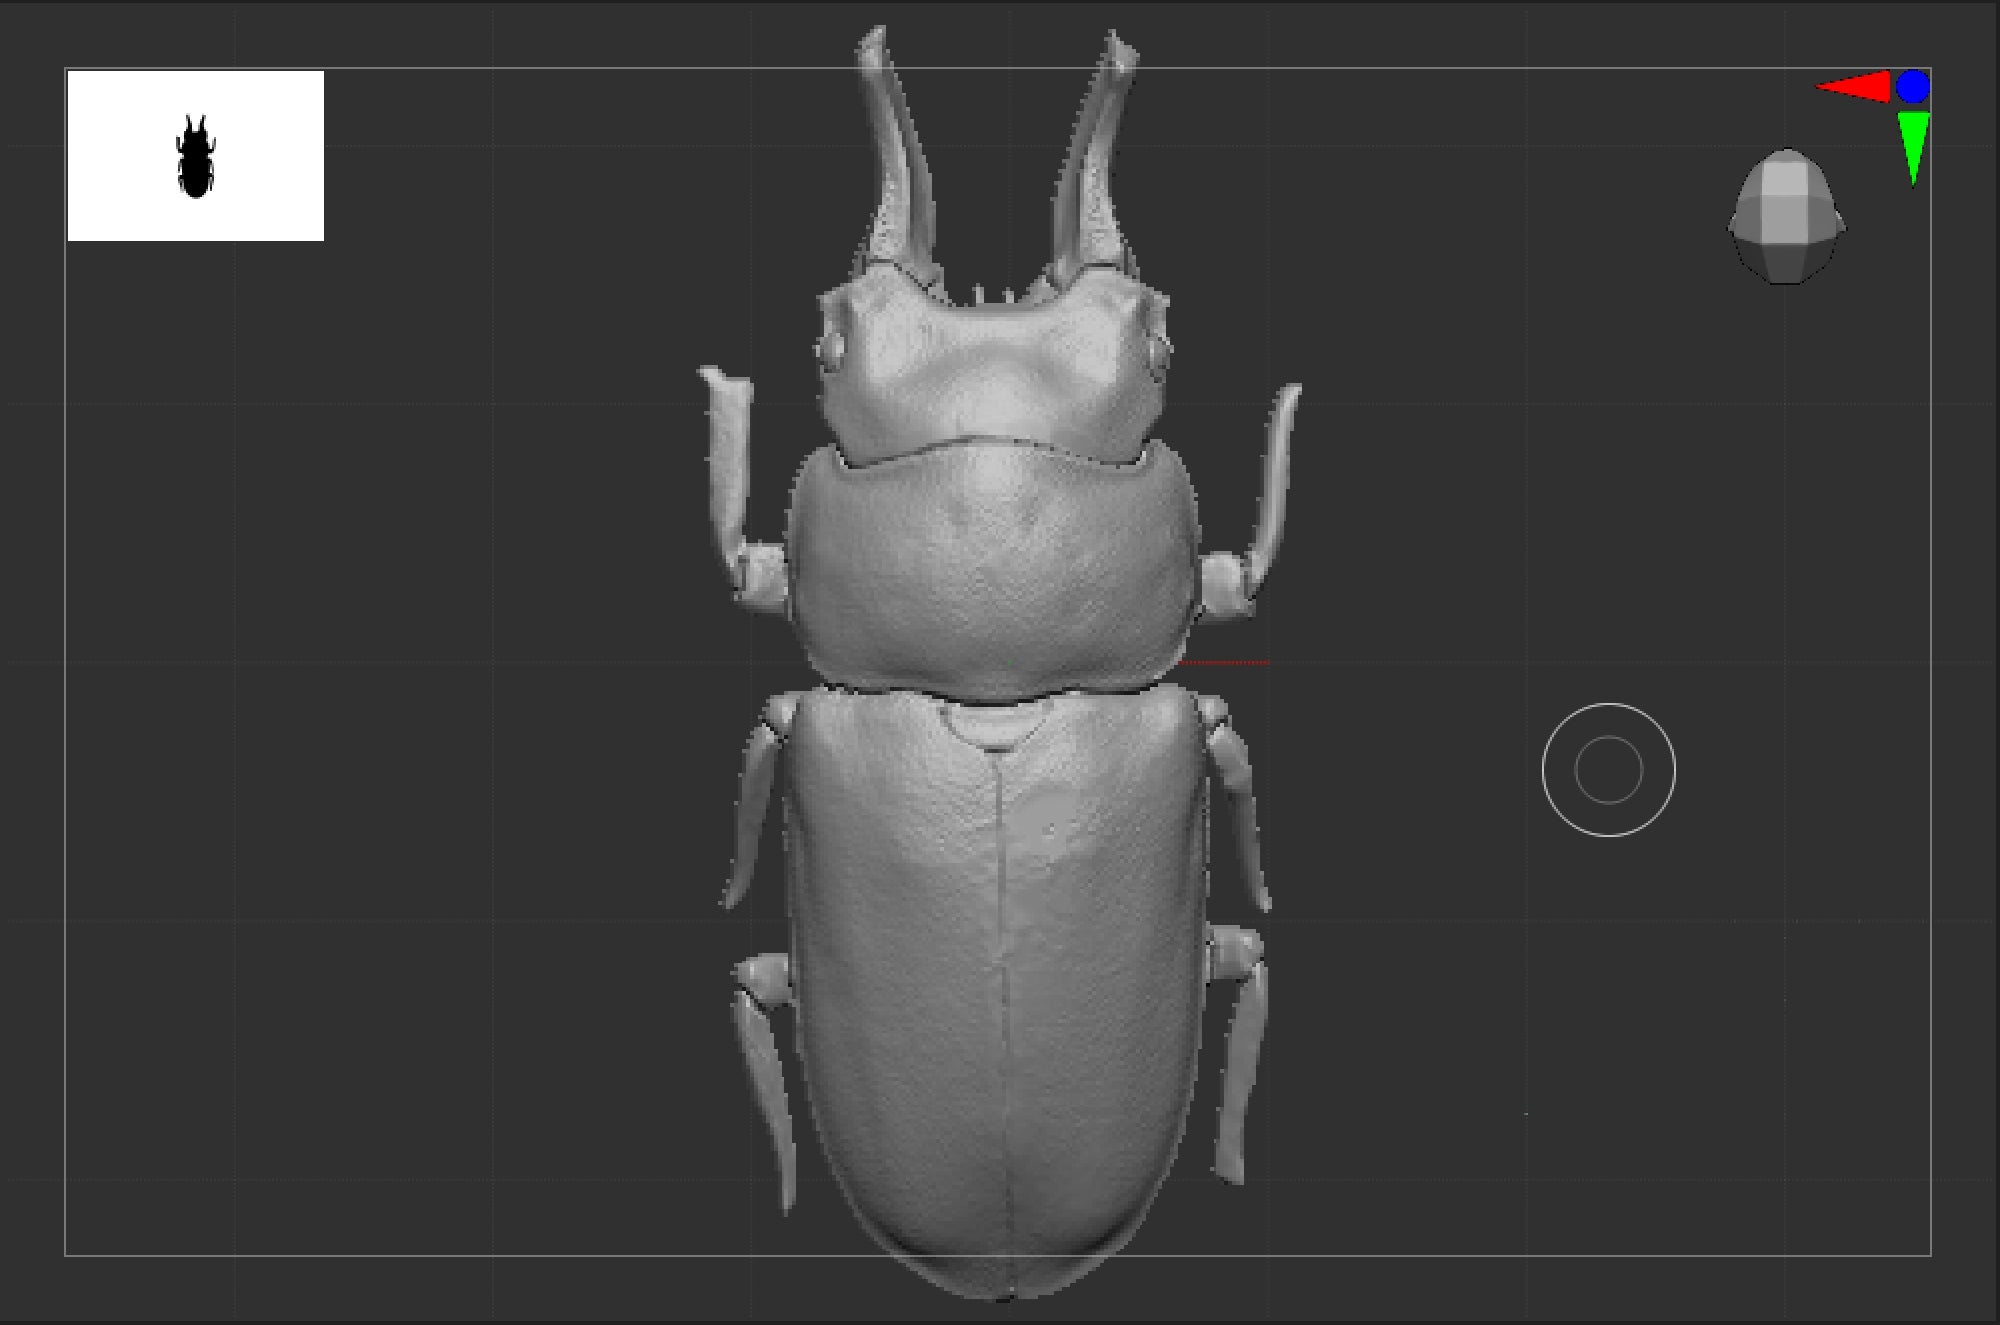This screenshot has width=2000, height=1325.
Task: Click the beetle's pronotum thorax plate
Action: pyautogui.click(x=992, y=570)
